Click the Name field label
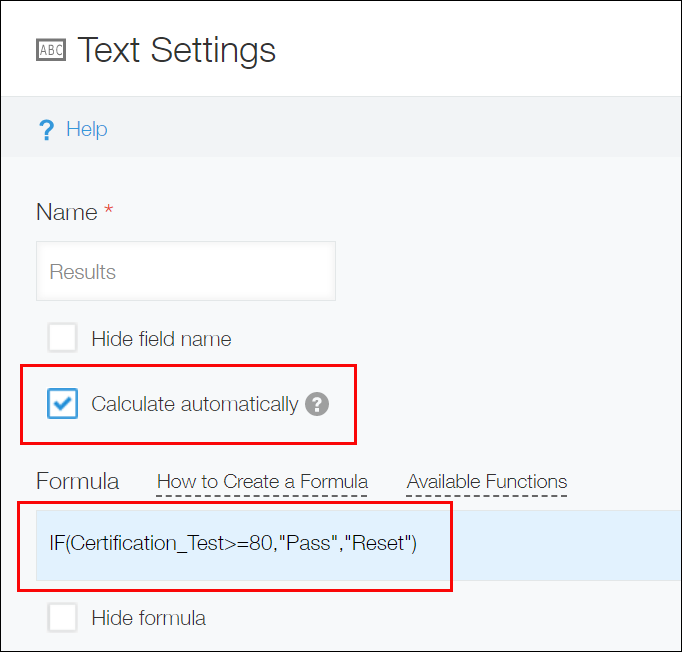This screenshot has width=682, height=652. coord(66,212)
